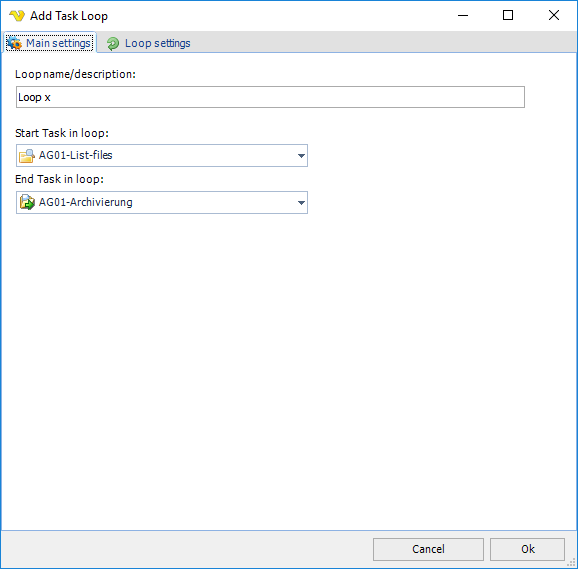This screenshot has width=578, height=569.
Task: Expand the Start Task in loop dropdown arrow
Action: pyautogui.click(x=301, y=156)
